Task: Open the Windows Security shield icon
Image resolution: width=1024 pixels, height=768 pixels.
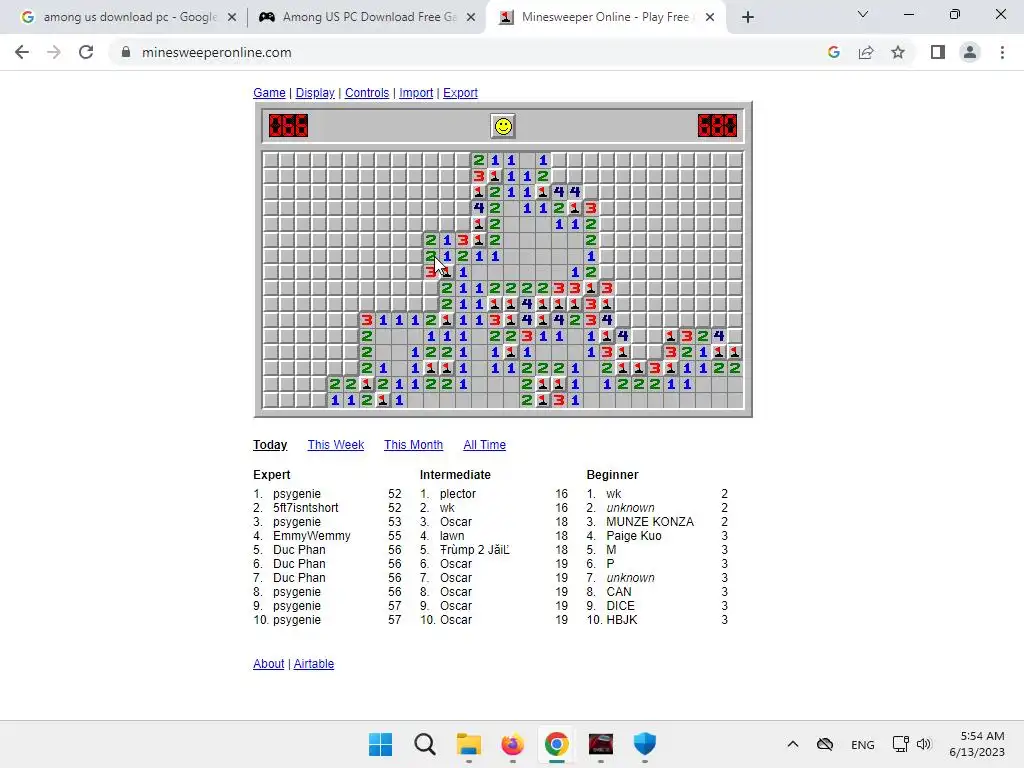Action: (645, 744)
